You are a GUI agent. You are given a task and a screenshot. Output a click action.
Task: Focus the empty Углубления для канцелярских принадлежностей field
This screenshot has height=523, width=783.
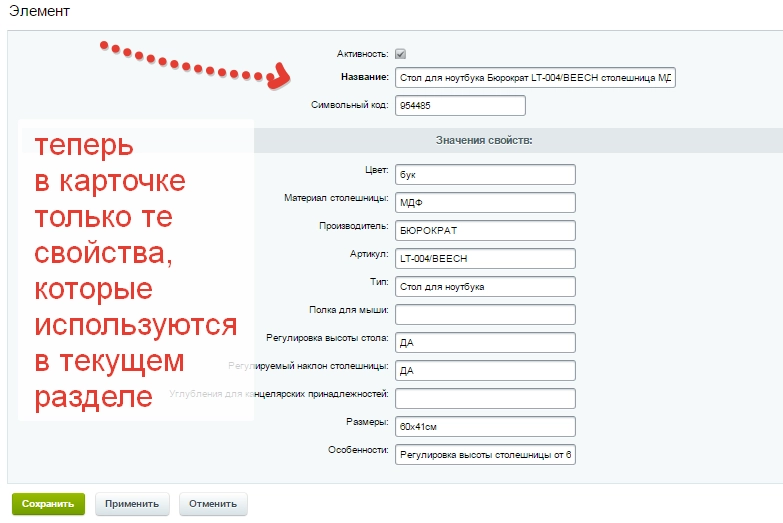pyautogui.click(x=485, y=399)
